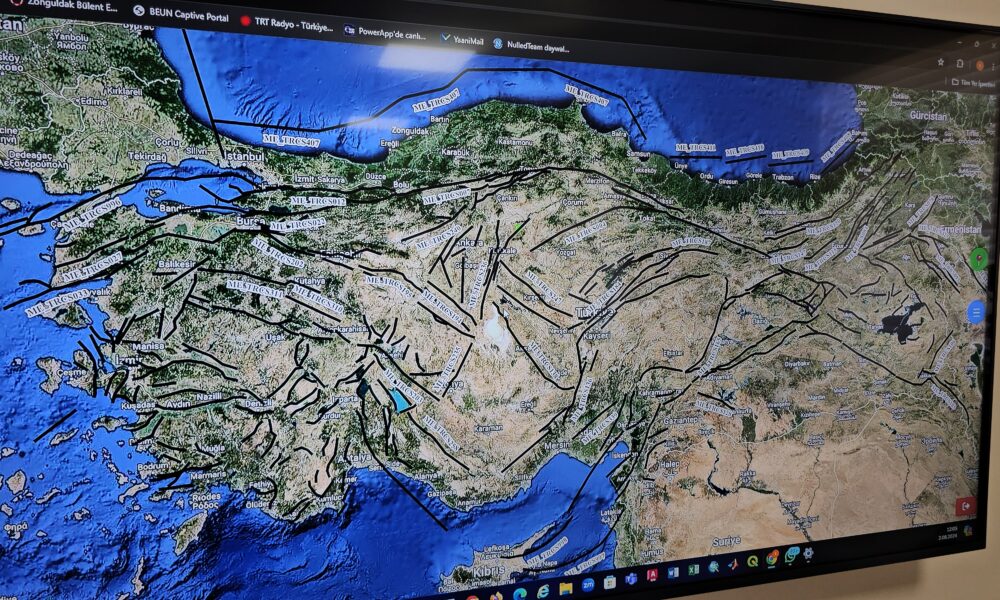This screenshot has height=600, width=1000.
Task: Click the Chrome icon in taskbar
Action: (772, 558)
